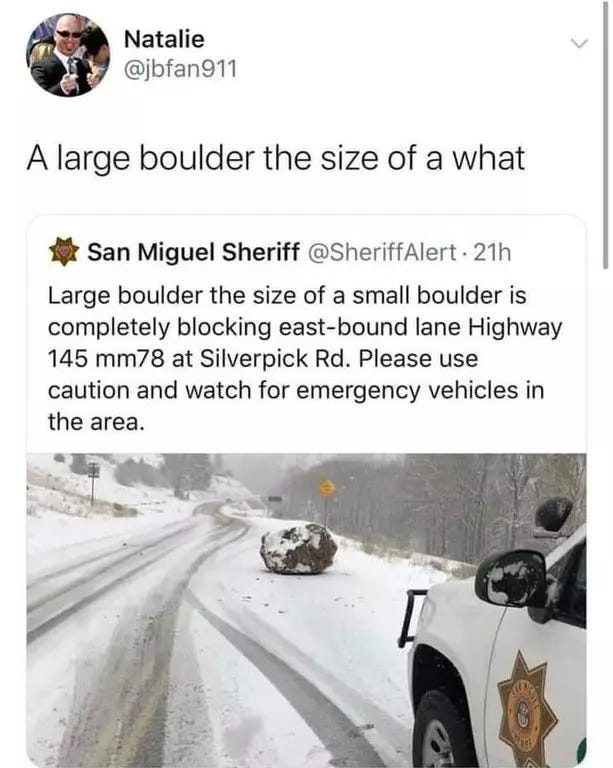Viewport: 613px width, 768px height.
Task: Open San Miguel Sheriff account name
Action: click(x=193, y=253)
